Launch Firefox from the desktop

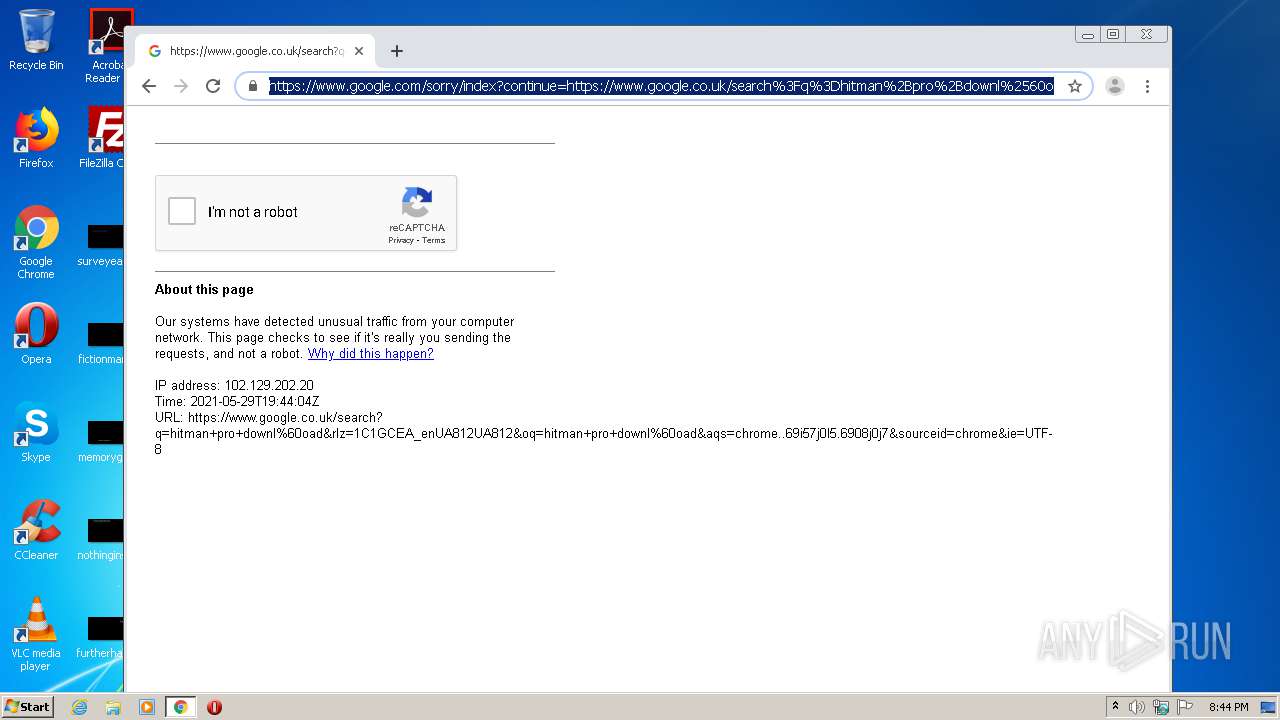[x=36, y=138]
